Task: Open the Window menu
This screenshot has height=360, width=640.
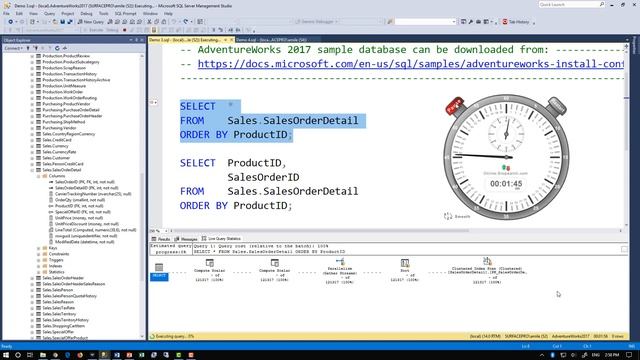Action: [150, 13]
